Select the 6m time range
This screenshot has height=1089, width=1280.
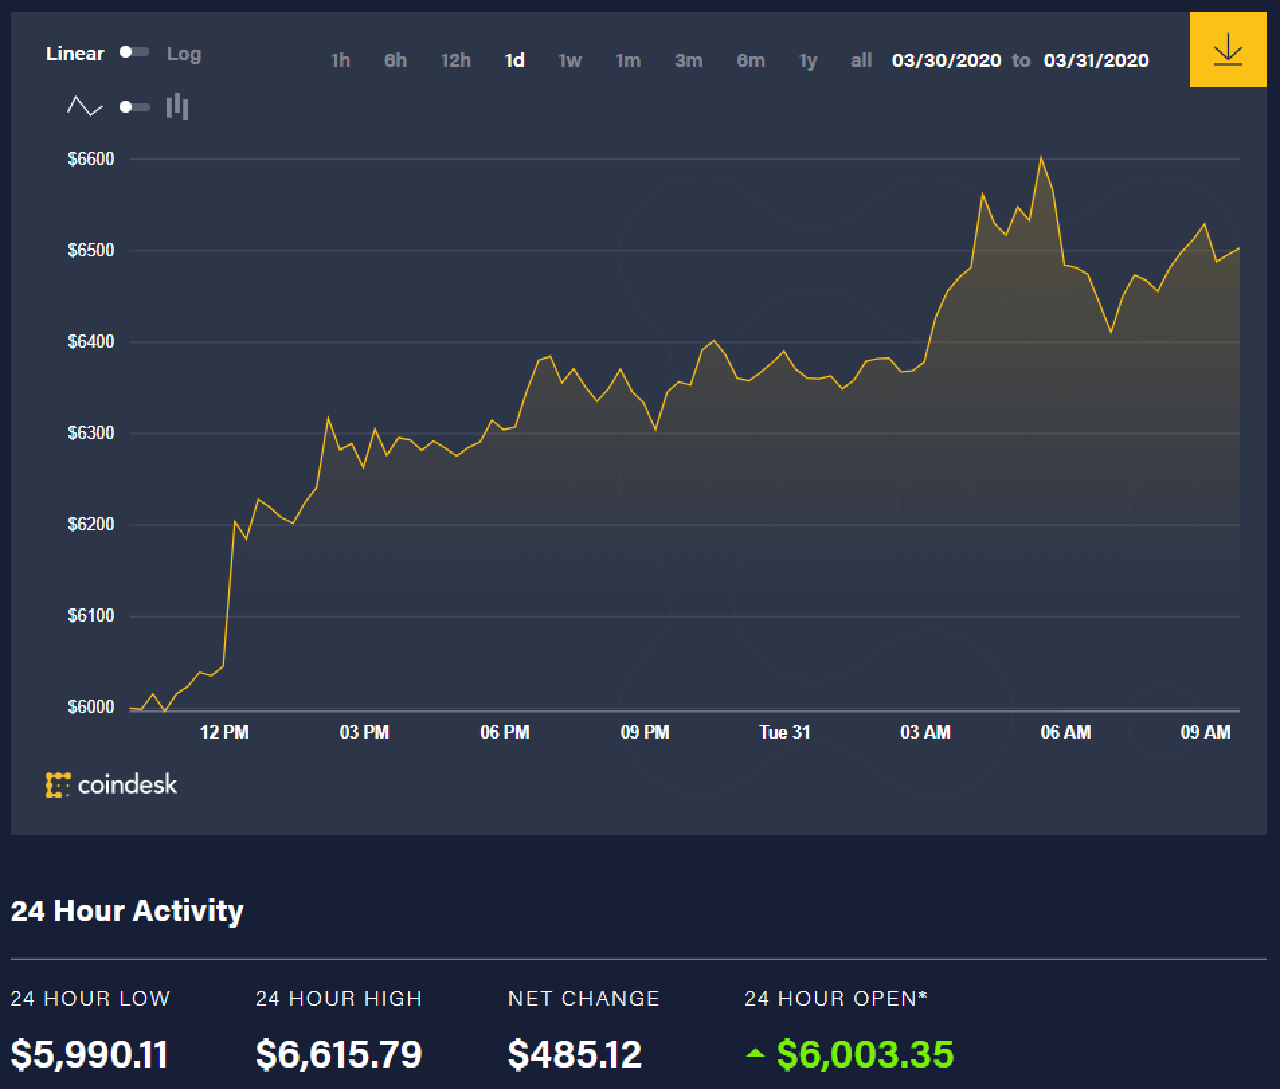pos(751,61)
